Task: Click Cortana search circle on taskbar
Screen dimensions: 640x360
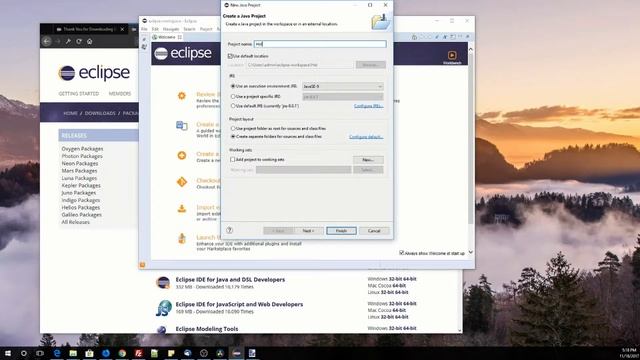Action: point(24,353)
